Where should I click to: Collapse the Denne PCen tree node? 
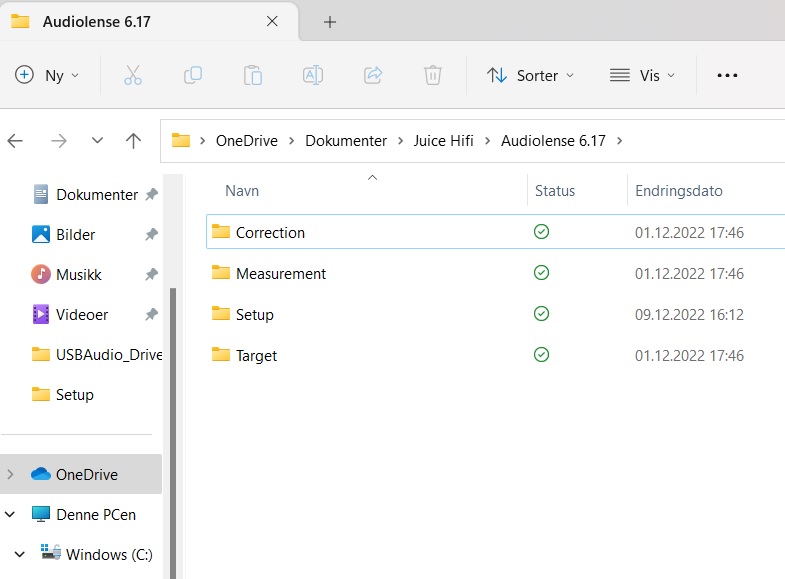pyautogui.click(x=10, y=514)
